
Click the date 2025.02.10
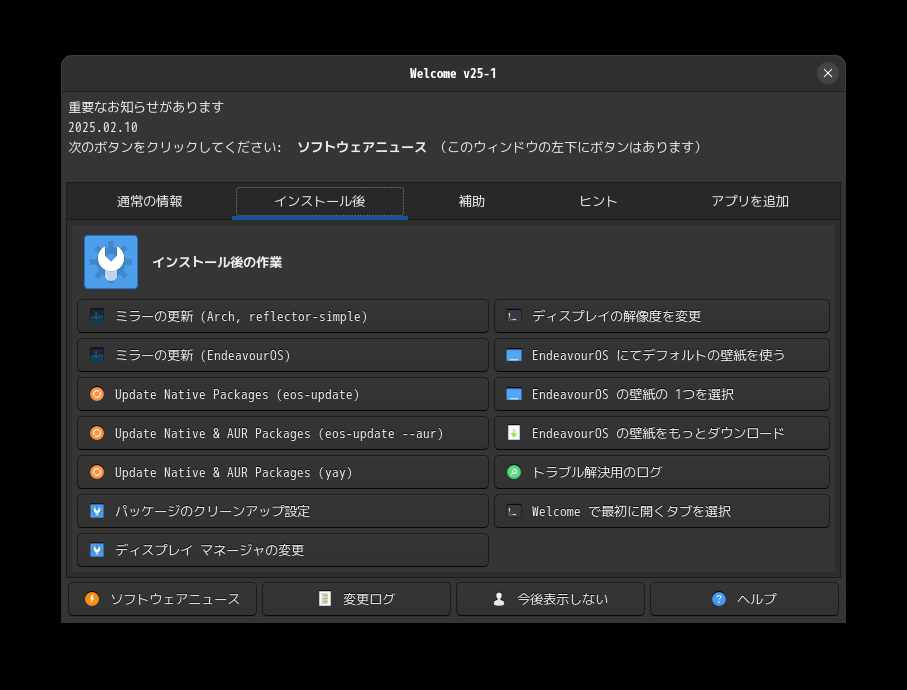(x=103, y=127)
